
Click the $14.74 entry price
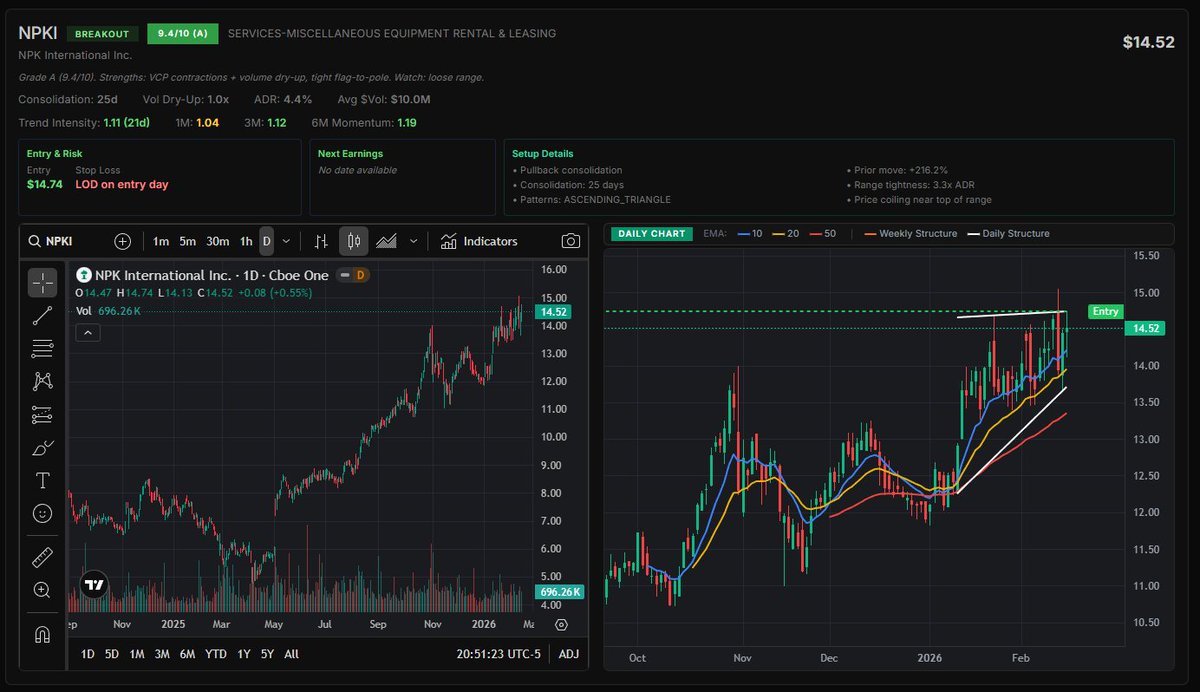coord(44,184)
